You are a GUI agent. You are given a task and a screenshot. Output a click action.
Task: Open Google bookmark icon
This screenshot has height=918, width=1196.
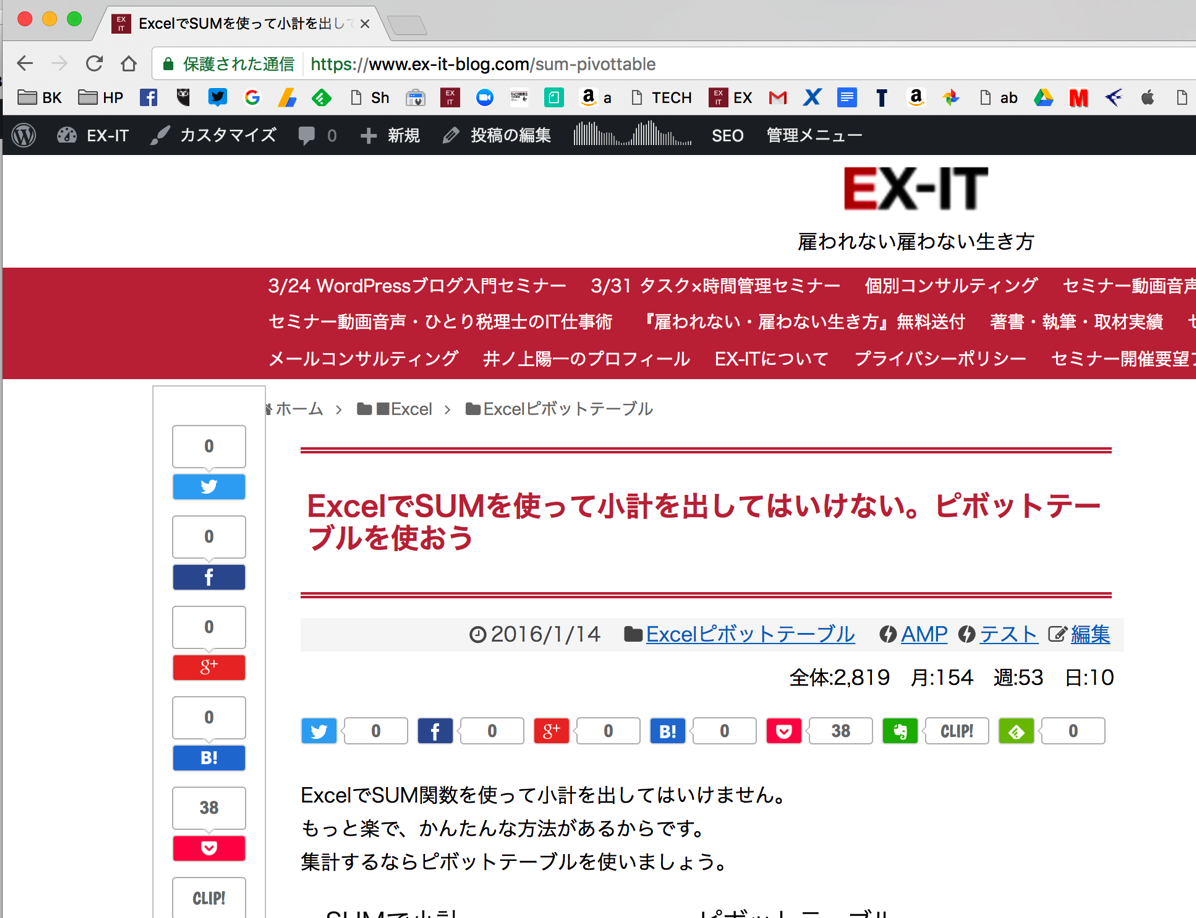tap(252, 98)
